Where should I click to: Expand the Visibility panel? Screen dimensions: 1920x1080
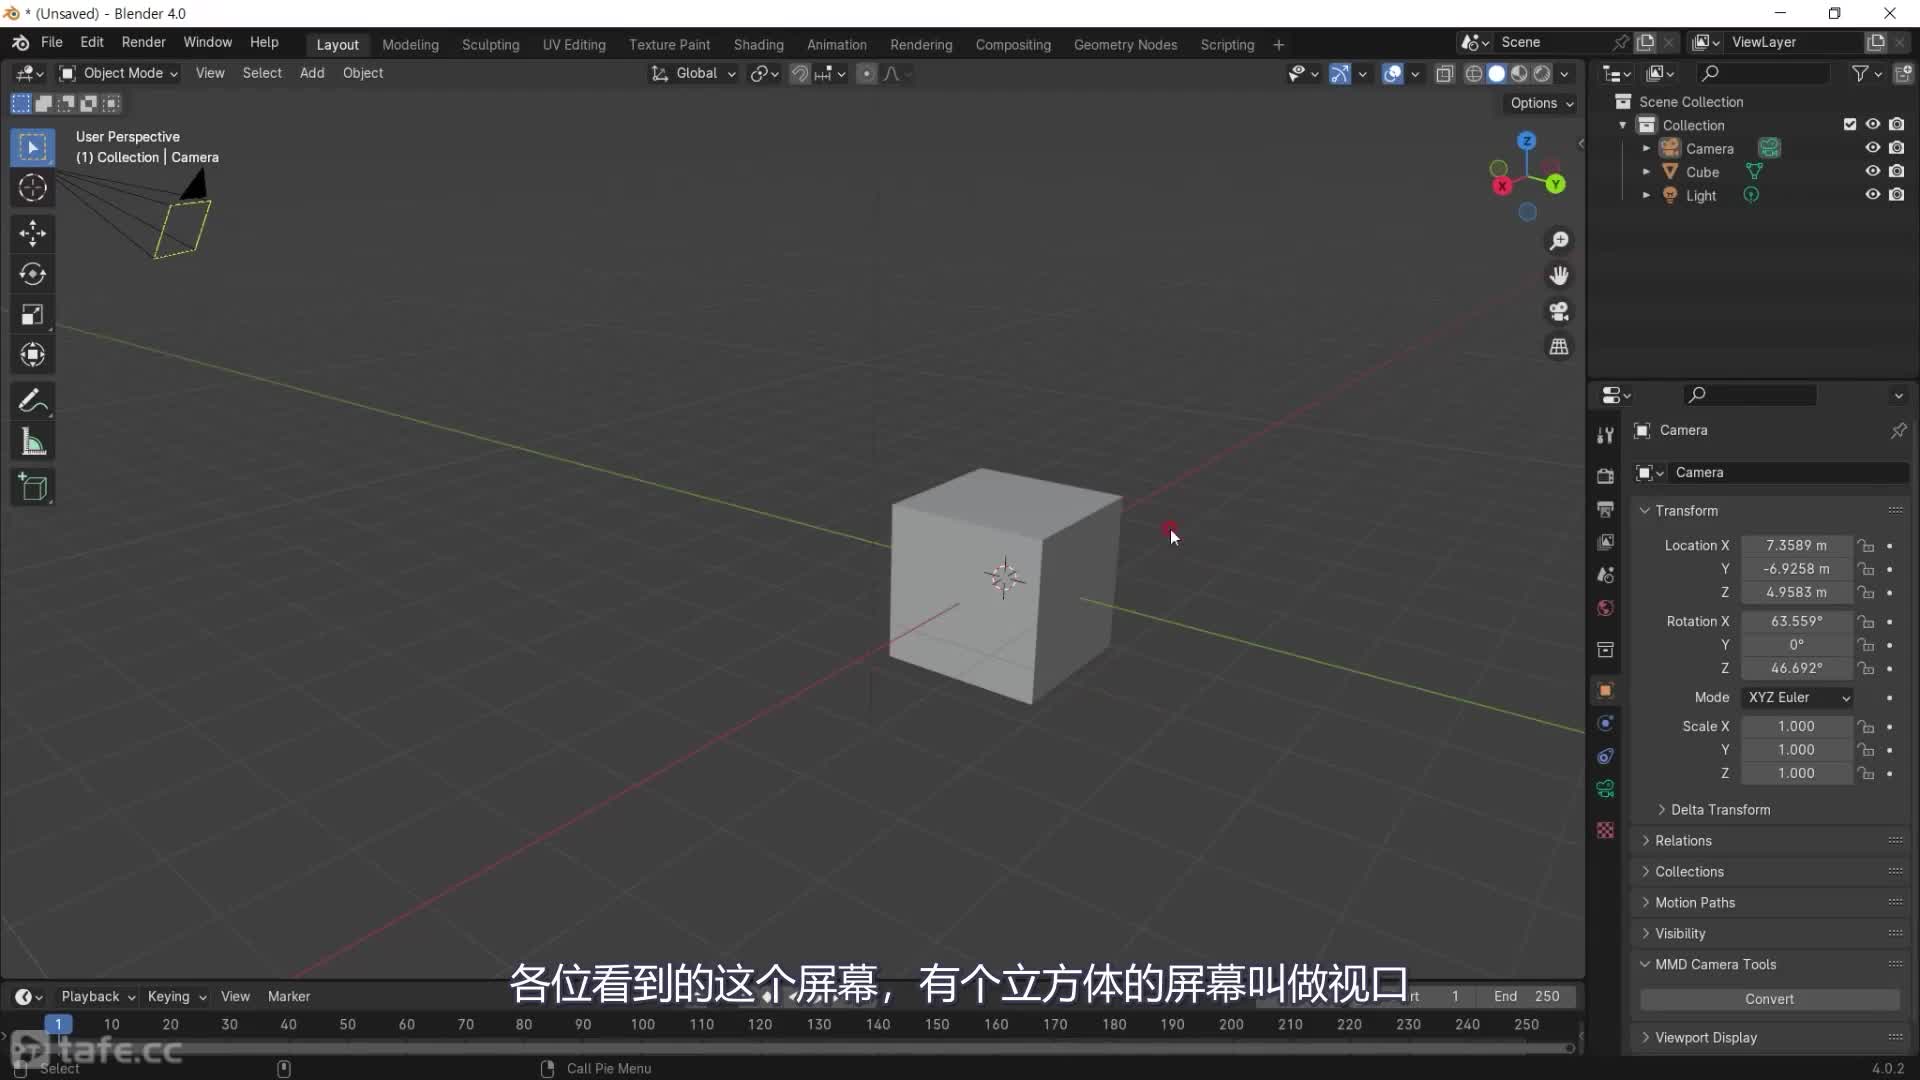click(1679, 933)
